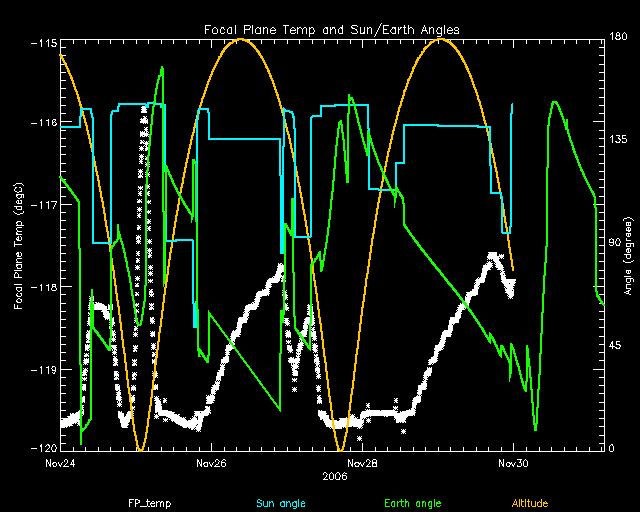Click the 180 degree angle tick label
Screen dimensions: 640x512
pyautogui.click(x=618, y=37)
